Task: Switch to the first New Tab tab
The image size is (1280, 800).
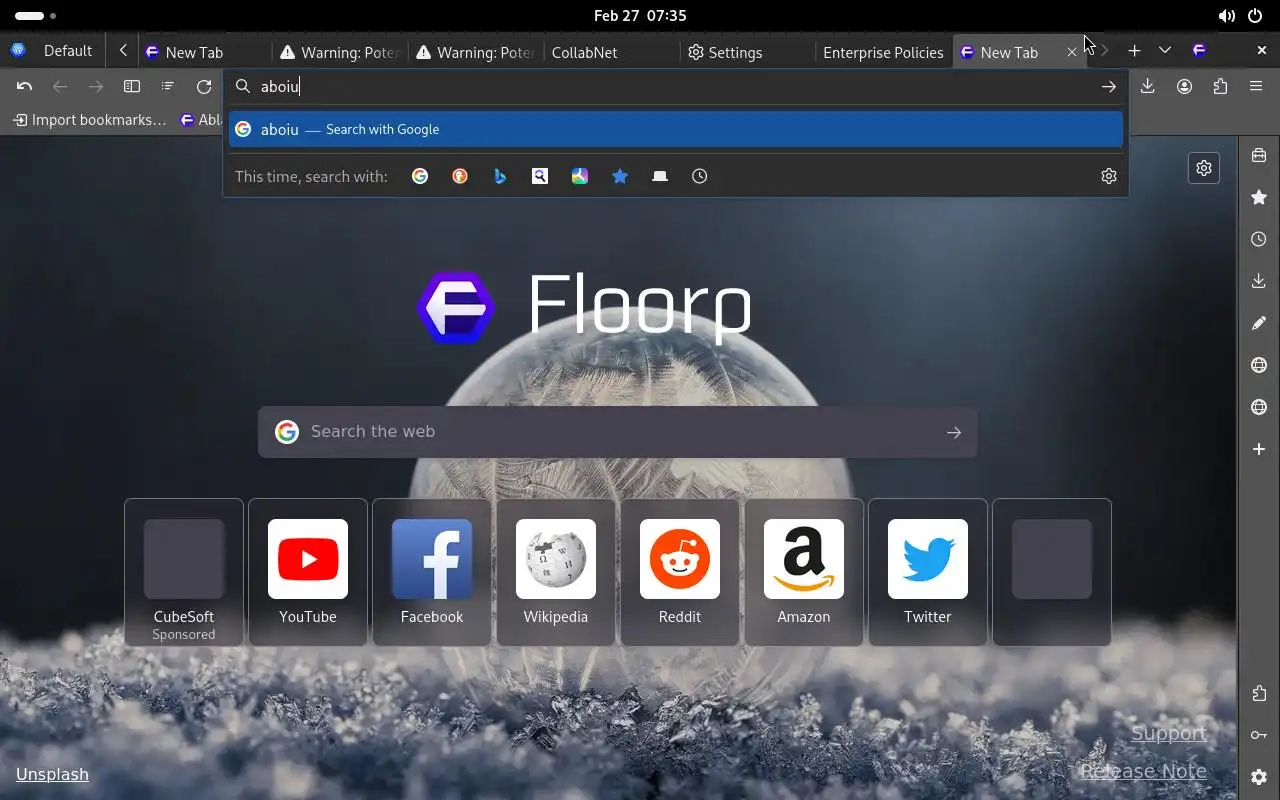Action: click(x=204, y=52)
